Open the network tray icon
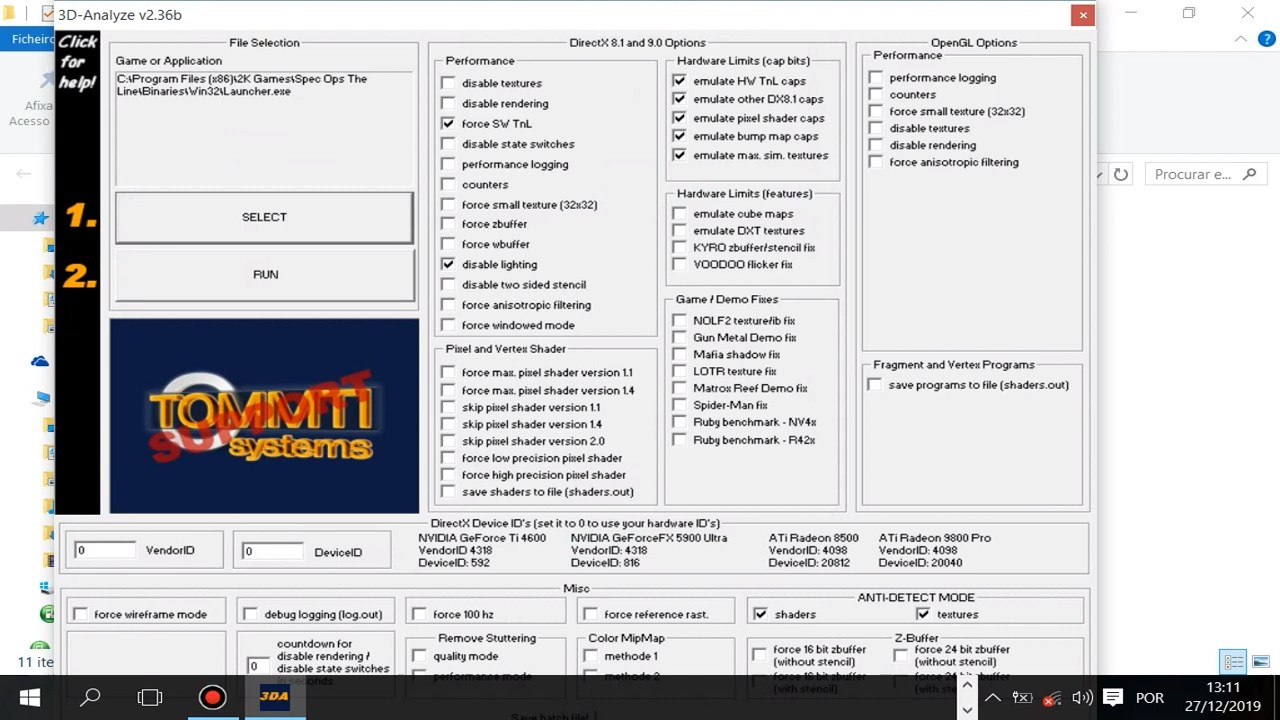 pyautogui.click(x=1052, y=698)
